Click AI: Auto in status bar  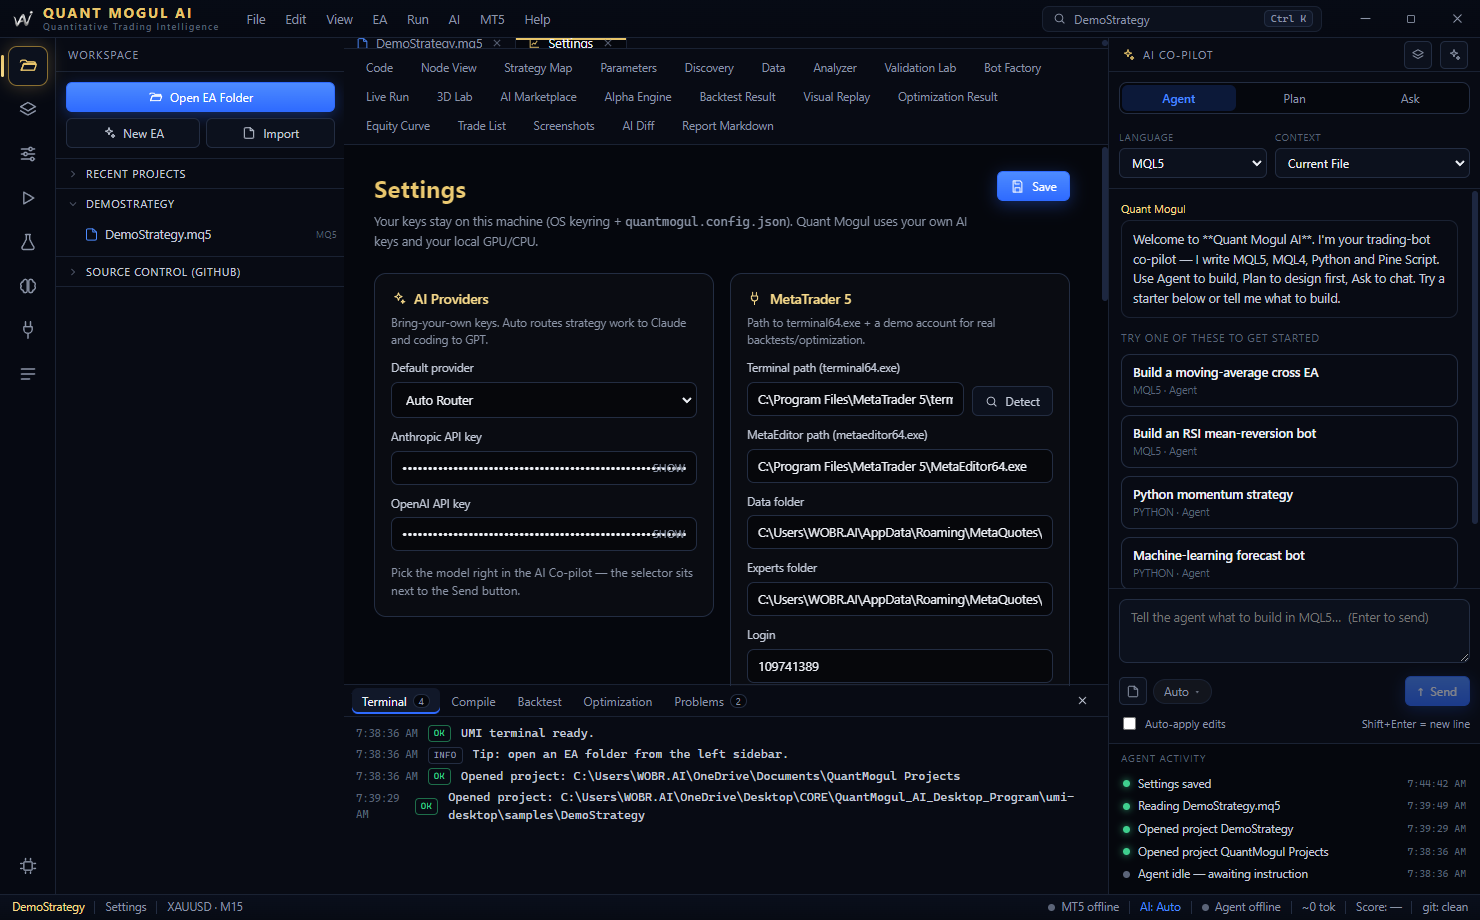click(x=1160, y=907)
